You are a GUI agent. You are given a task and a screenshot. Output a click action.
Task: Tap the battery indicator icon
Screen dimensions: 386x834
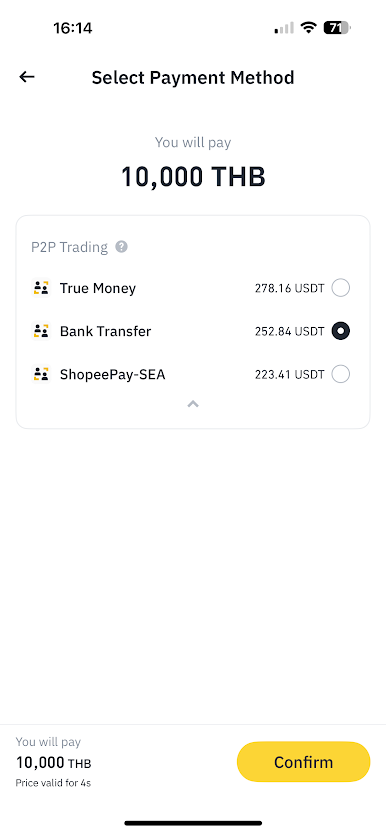[x=337, y=28]
